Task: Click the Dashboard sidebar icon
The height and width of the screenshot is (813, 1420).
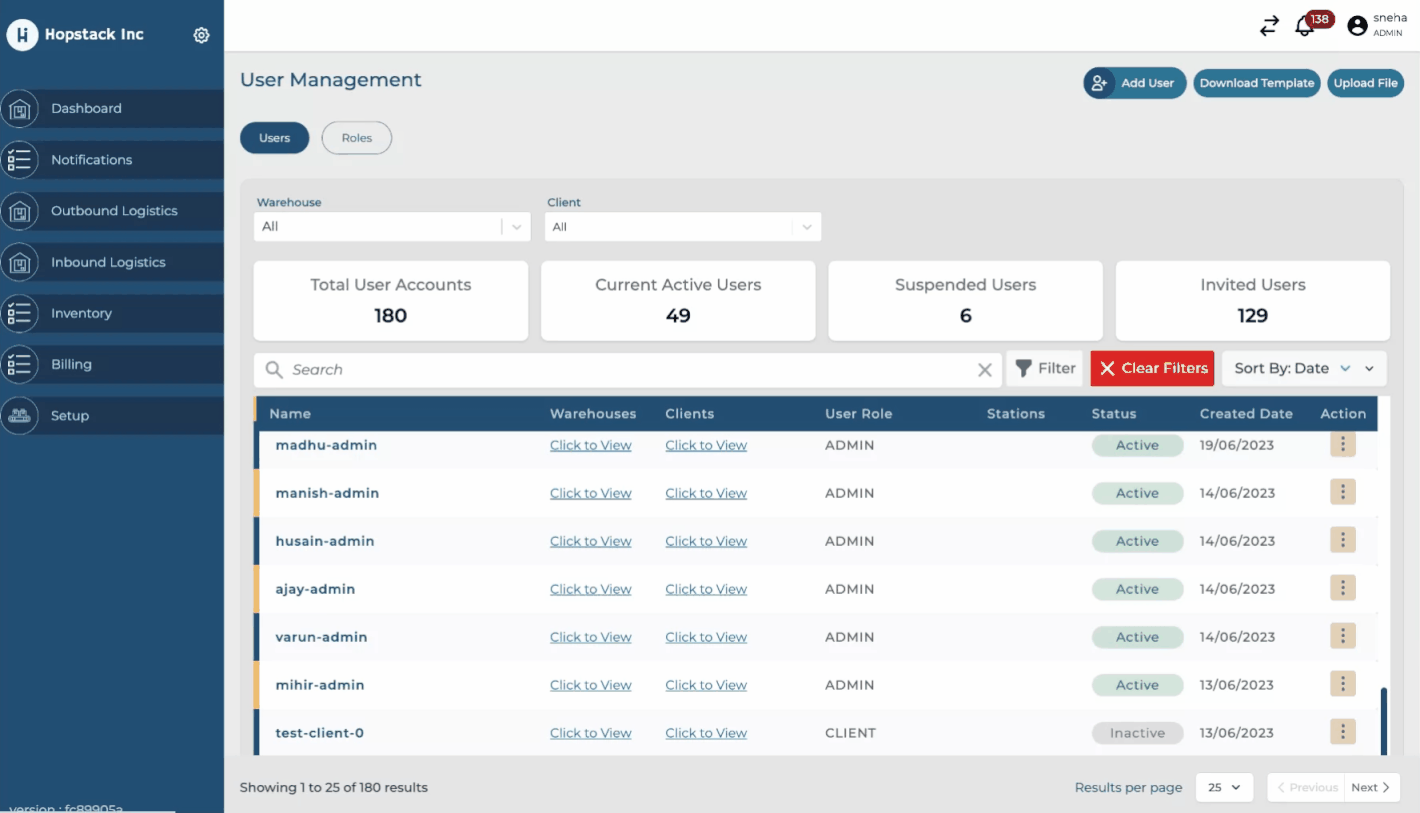Action: 19,109
